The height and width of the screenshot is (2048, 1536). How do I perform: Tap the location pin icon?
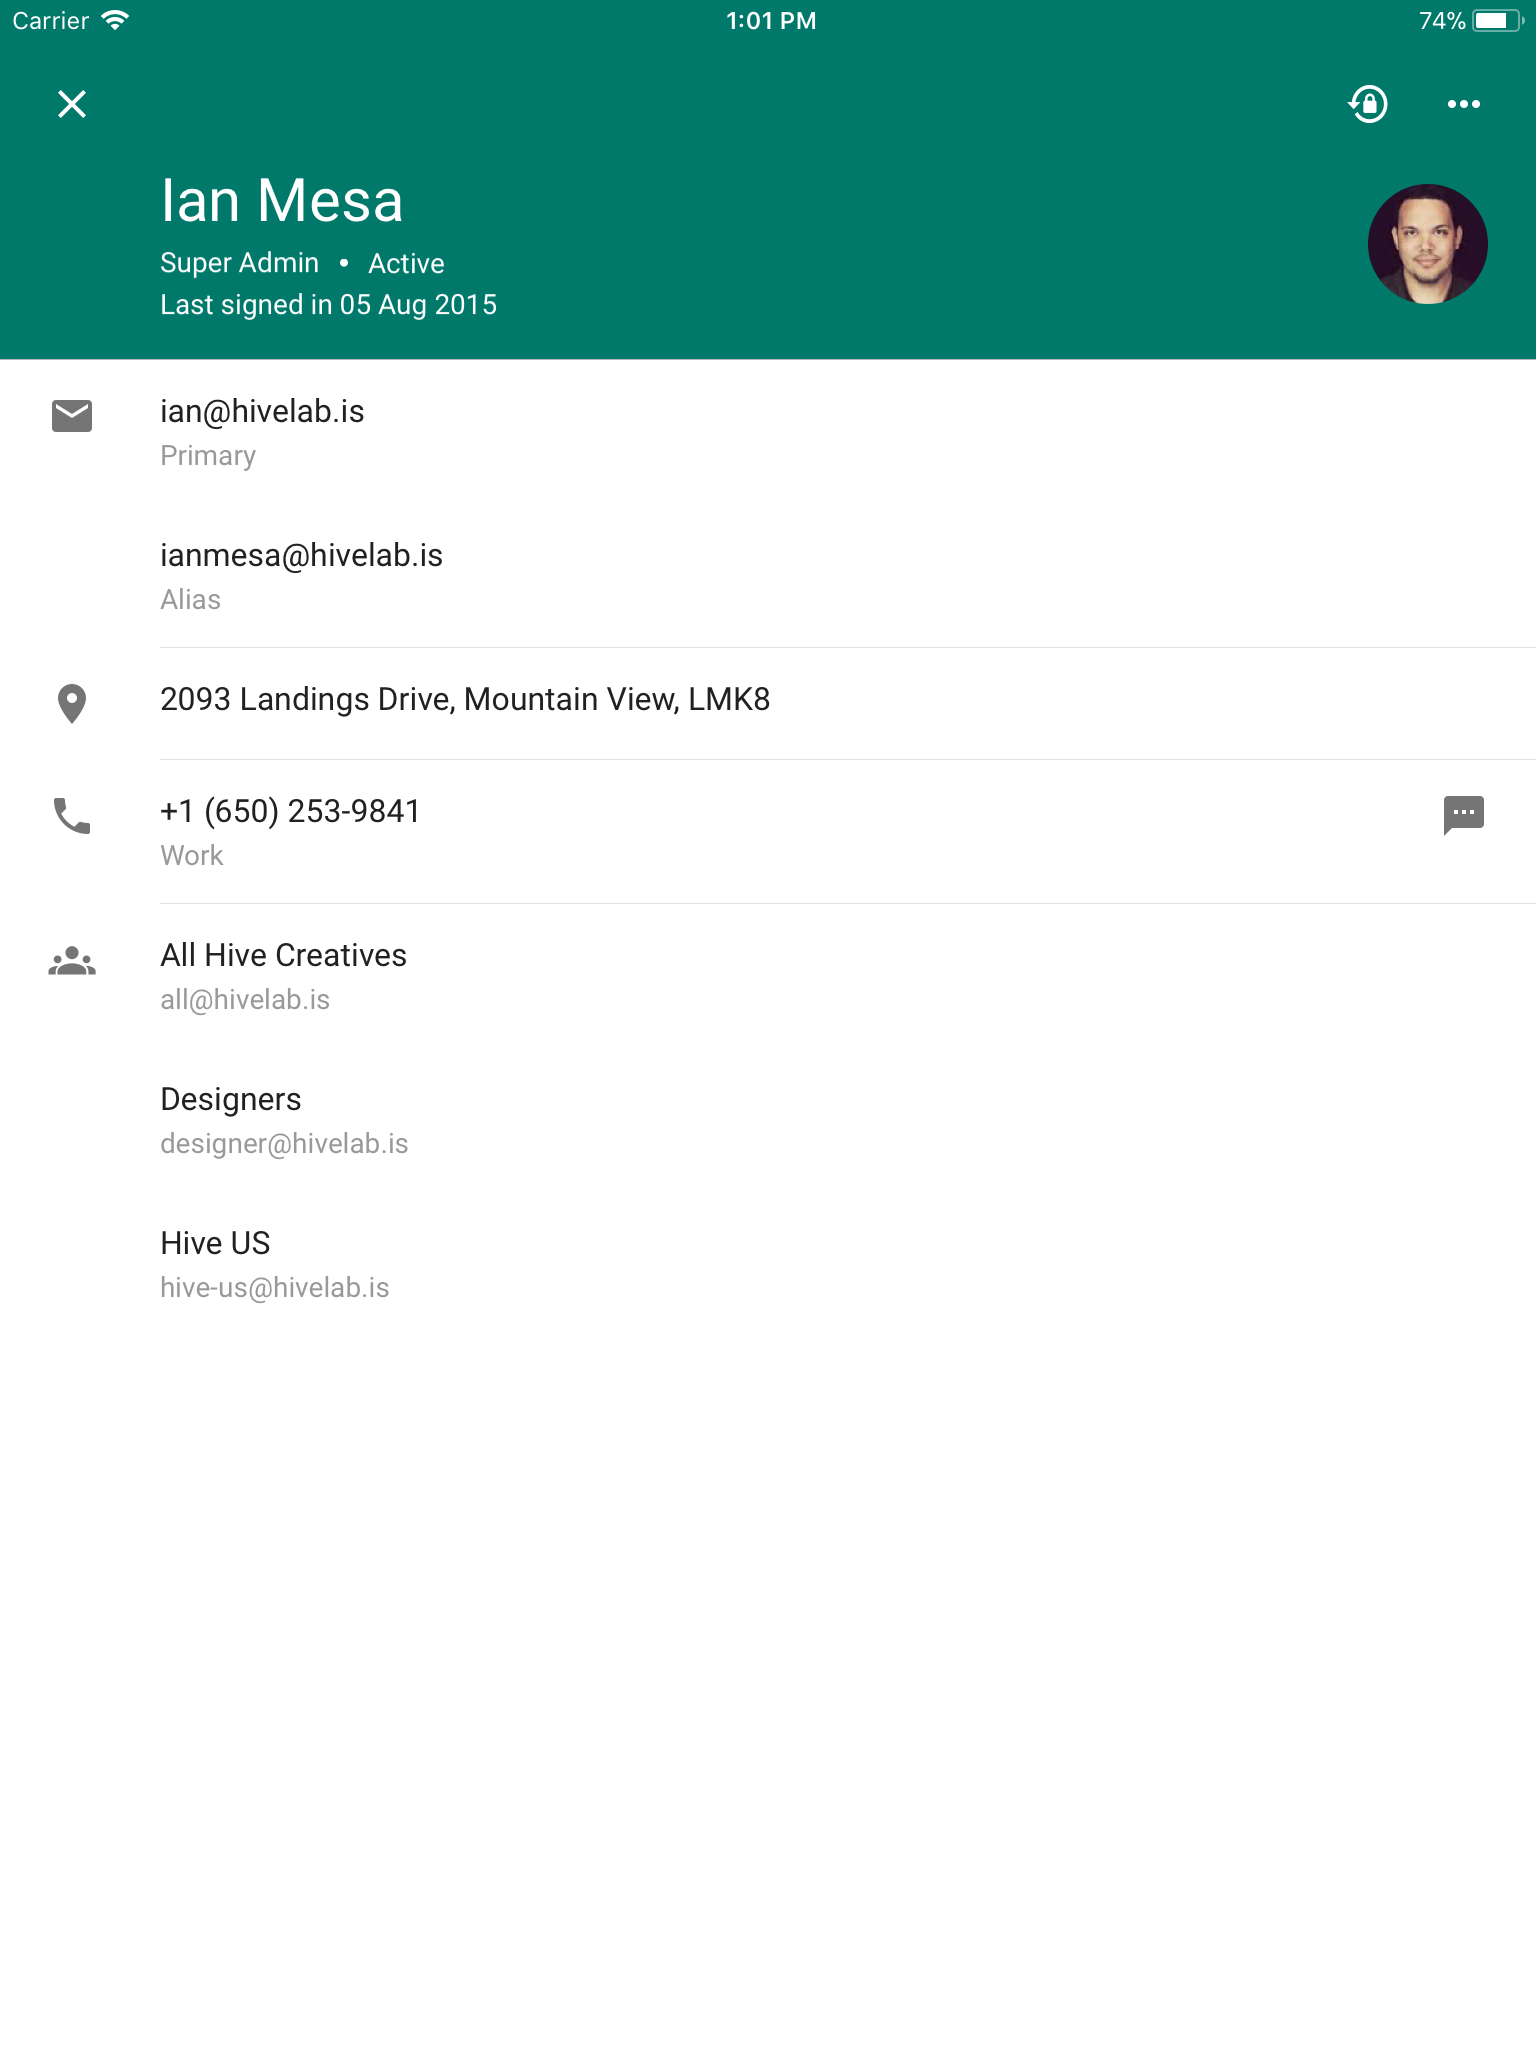(x=72, y=704)
